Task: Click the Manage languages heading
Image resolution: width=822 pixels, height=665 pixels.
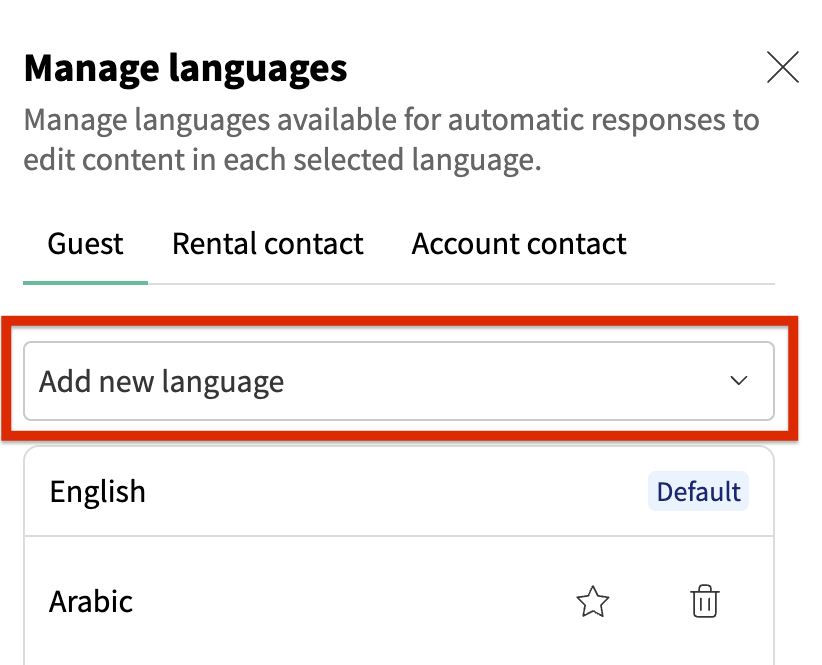Action: pos(186,69)
